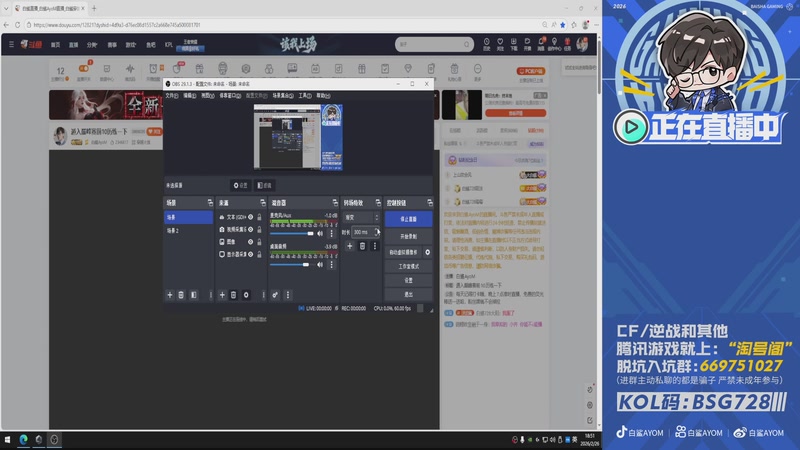Open OBS Tools menu
Screen dimensions: 800x450
click(x=305, y=95)
